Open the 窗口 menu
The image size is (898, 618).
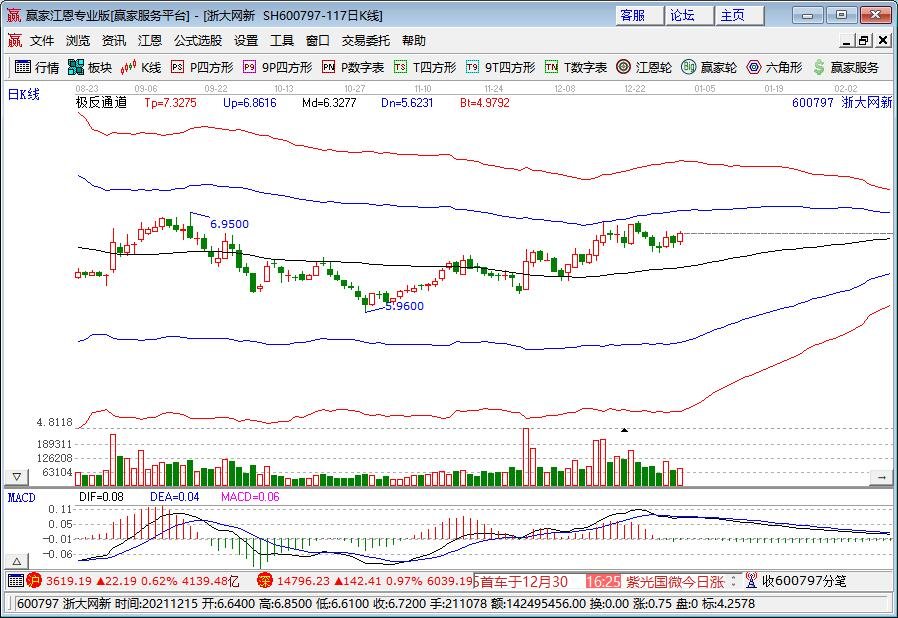pos(318,41)
